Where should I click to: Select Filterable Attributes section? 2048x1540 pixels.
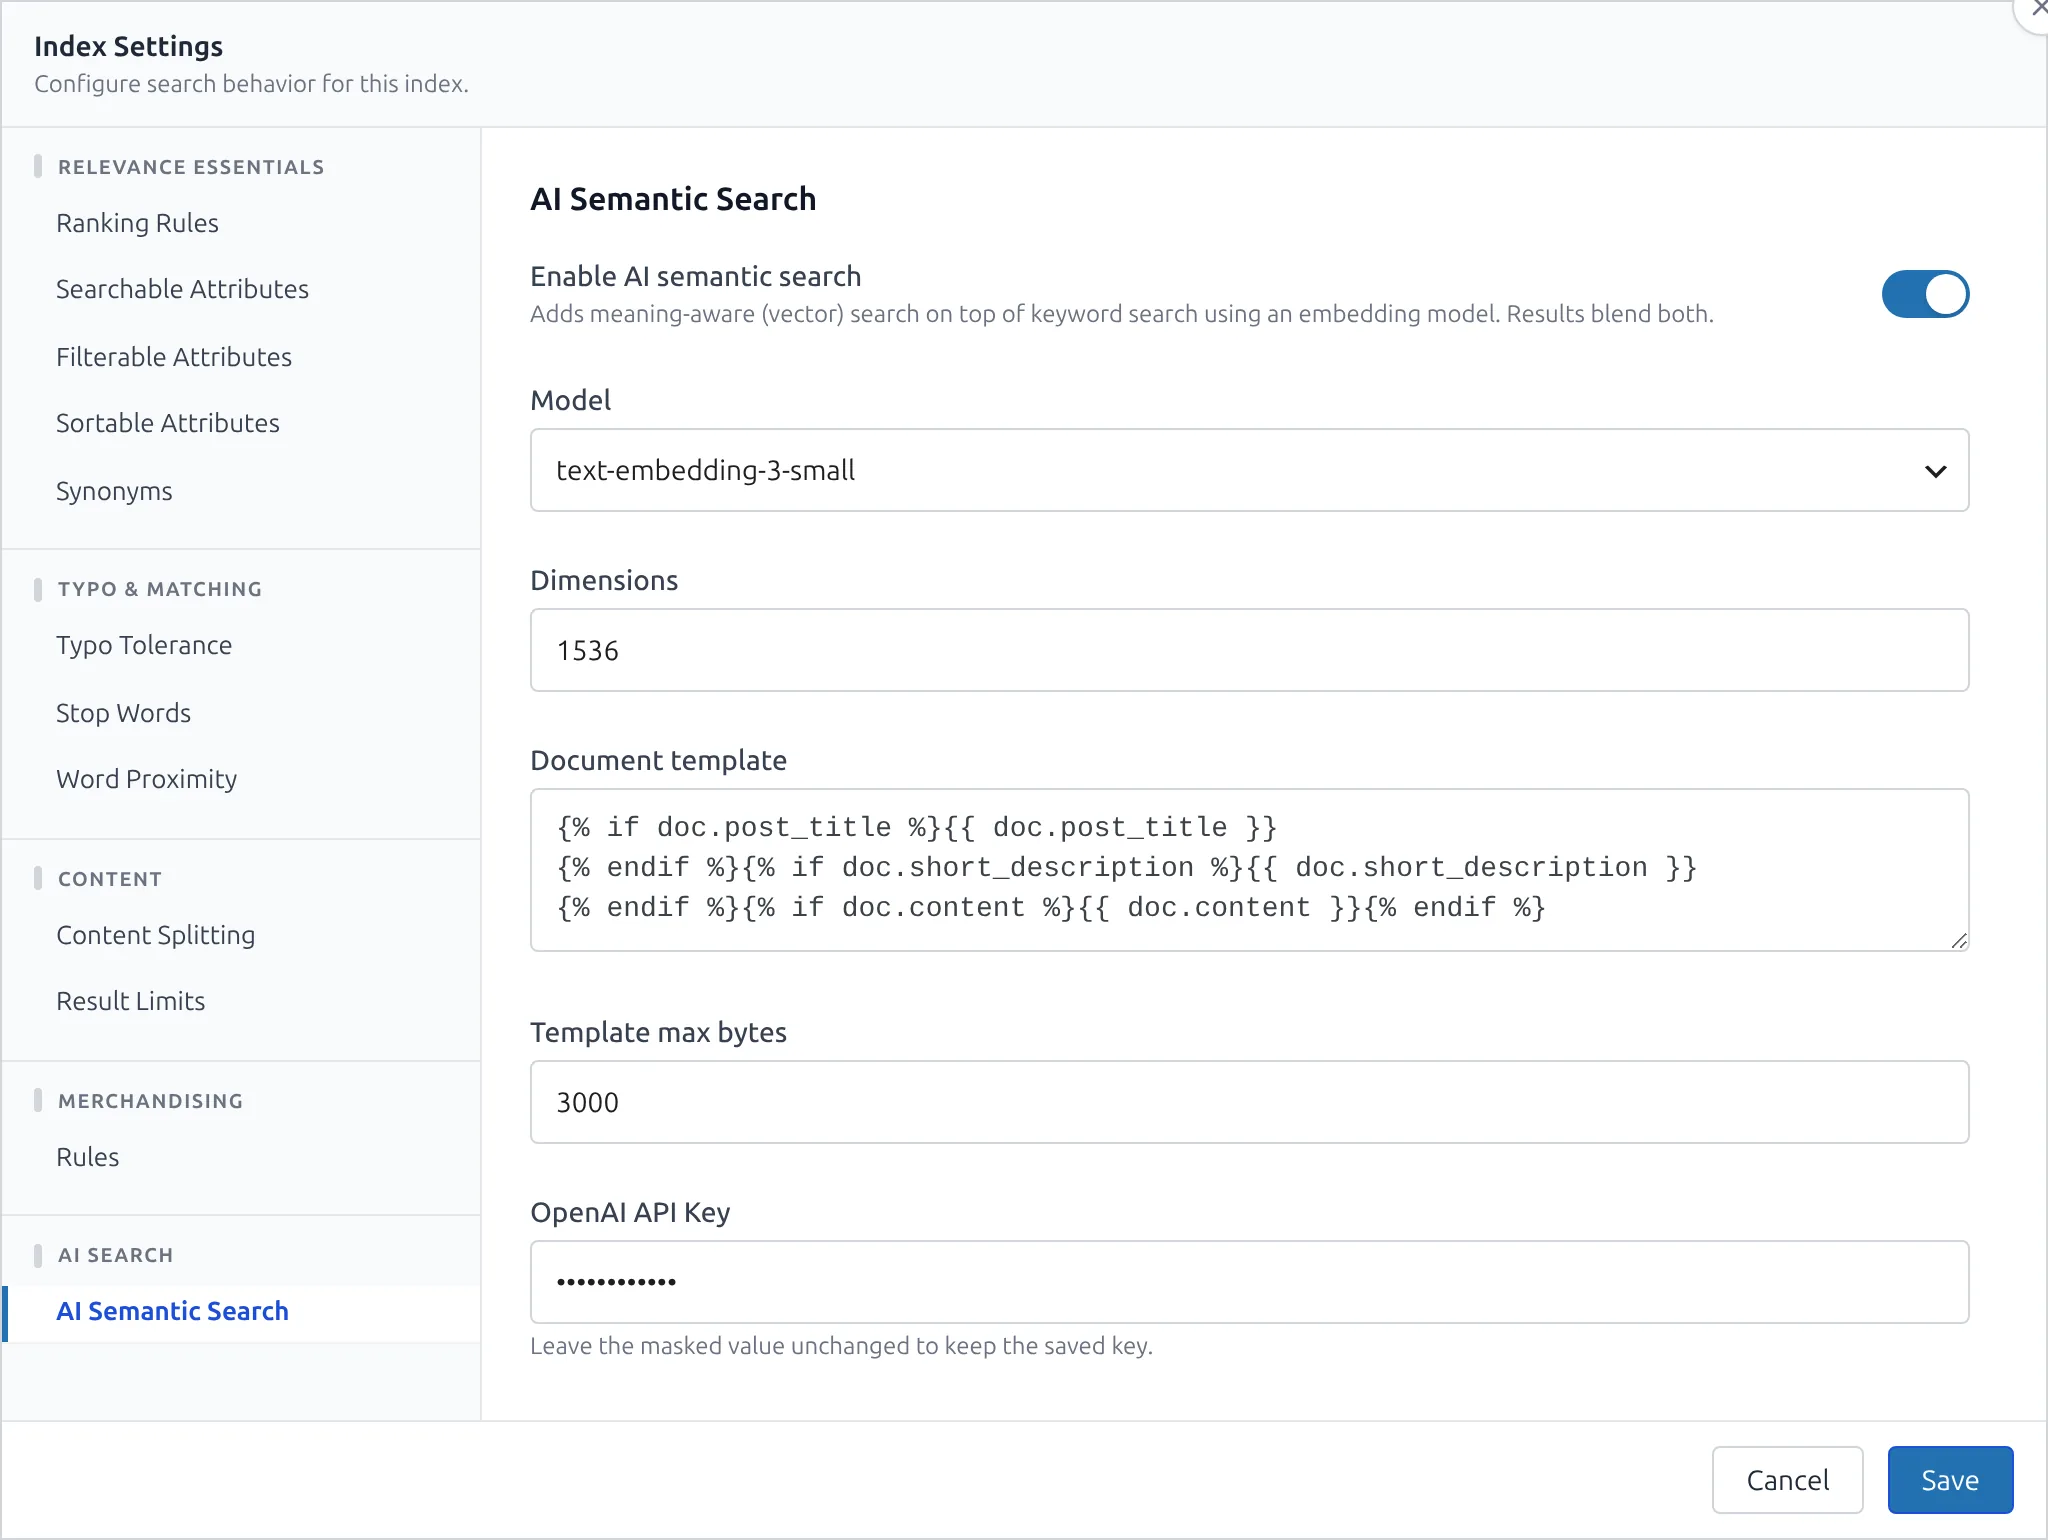click(174, 357)
